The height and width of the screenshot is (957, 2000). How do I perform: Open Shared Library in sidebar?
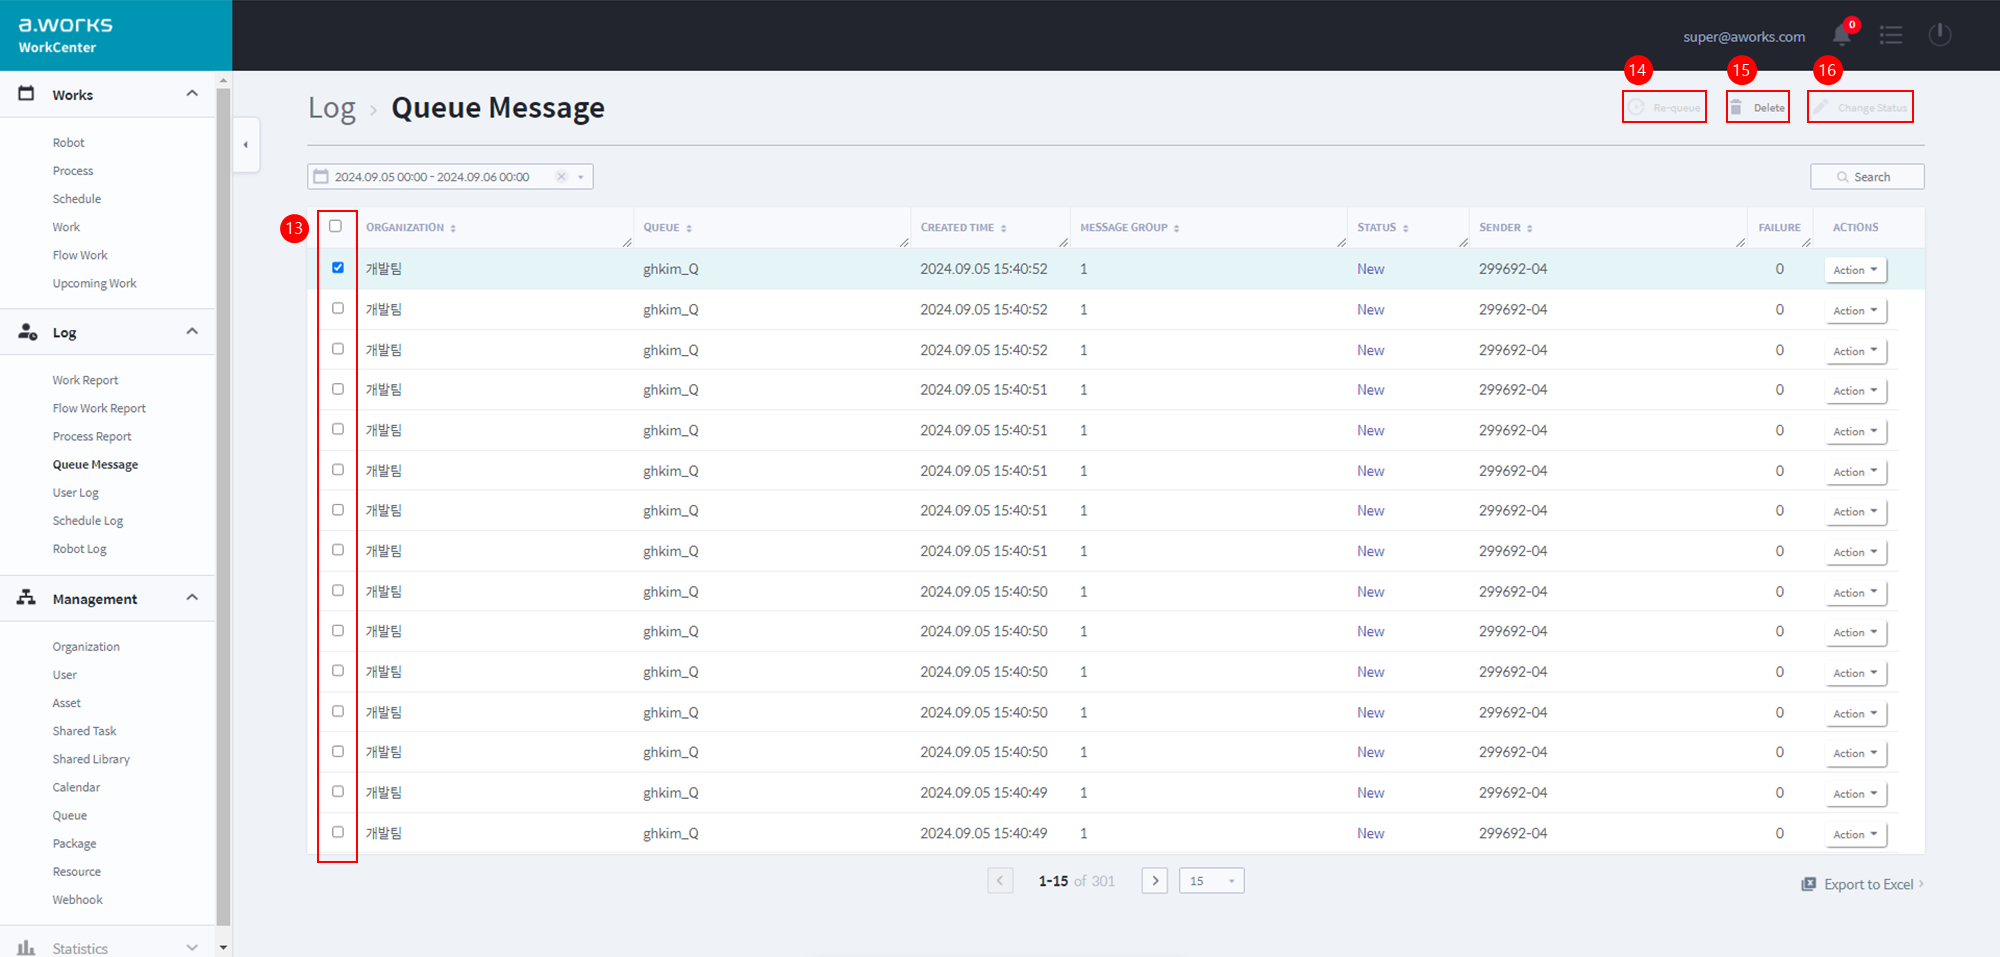(92, 759)
